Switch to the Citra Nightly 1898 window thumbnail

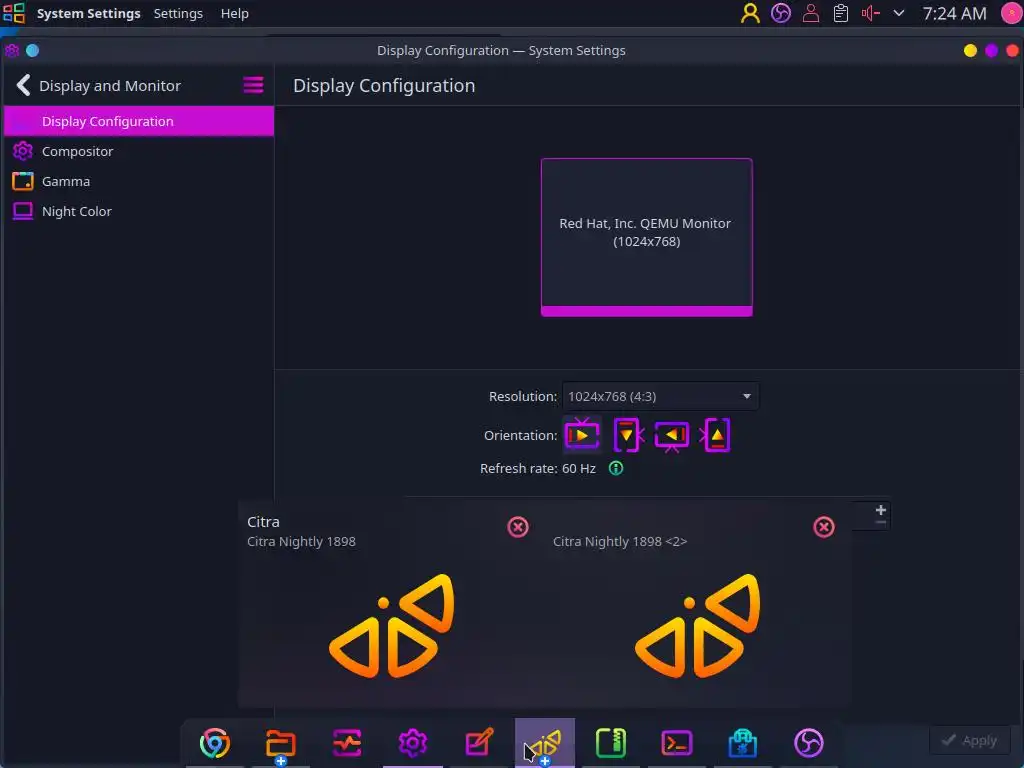click(392, 626)
